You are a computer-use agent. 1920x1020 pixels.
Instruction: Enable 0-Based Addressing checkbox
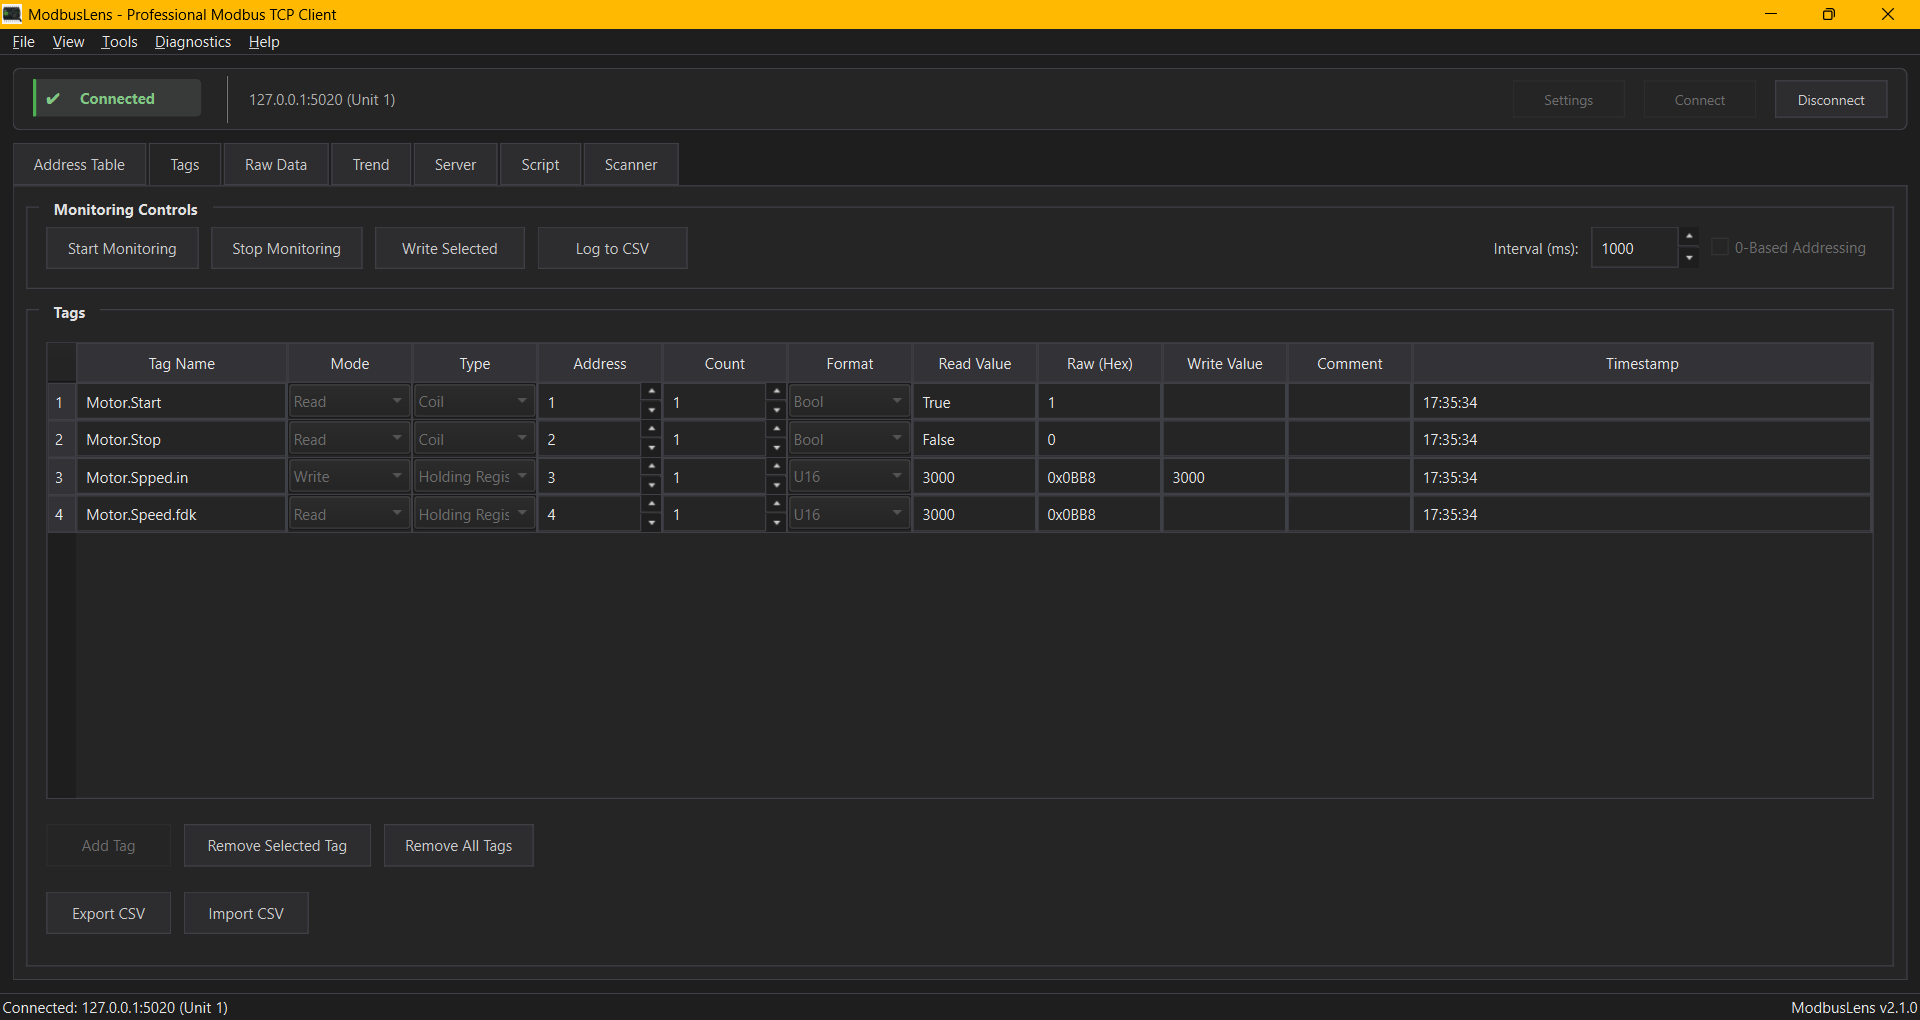pyautogui.click(x=1720, y=247)
